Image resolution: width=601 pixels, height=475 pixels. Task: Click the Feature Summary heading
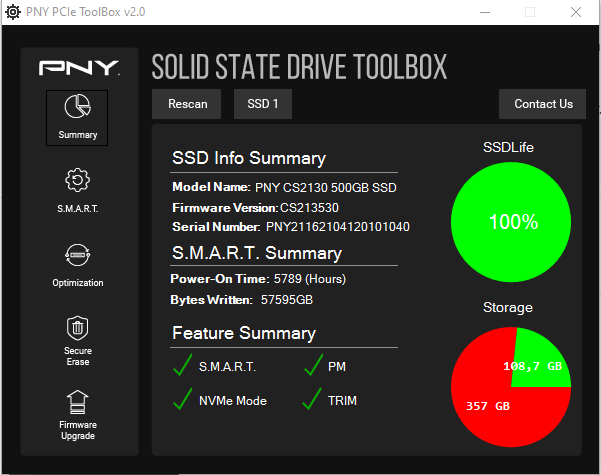(244, 333)
